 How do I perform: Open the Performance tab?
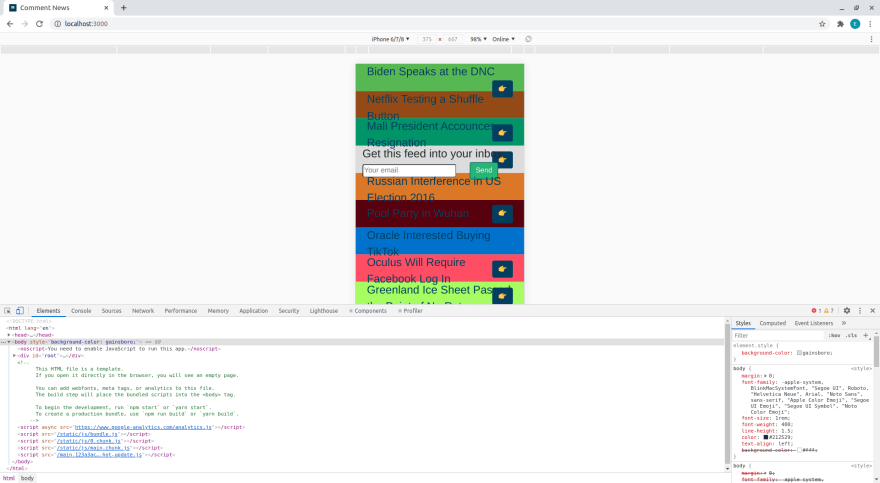180,311
